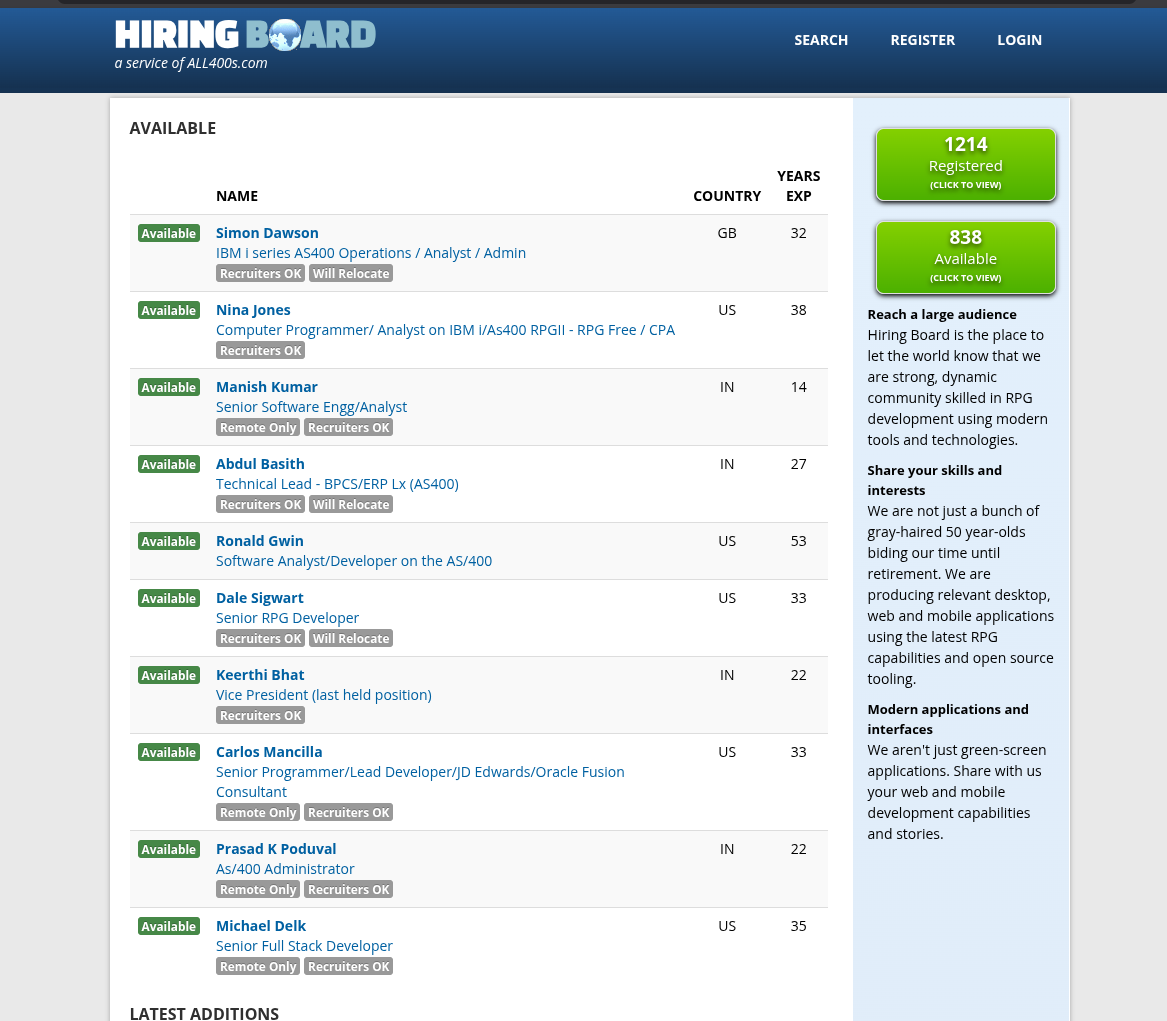Click Available badge beside Abdul Basith

[169, 464]
